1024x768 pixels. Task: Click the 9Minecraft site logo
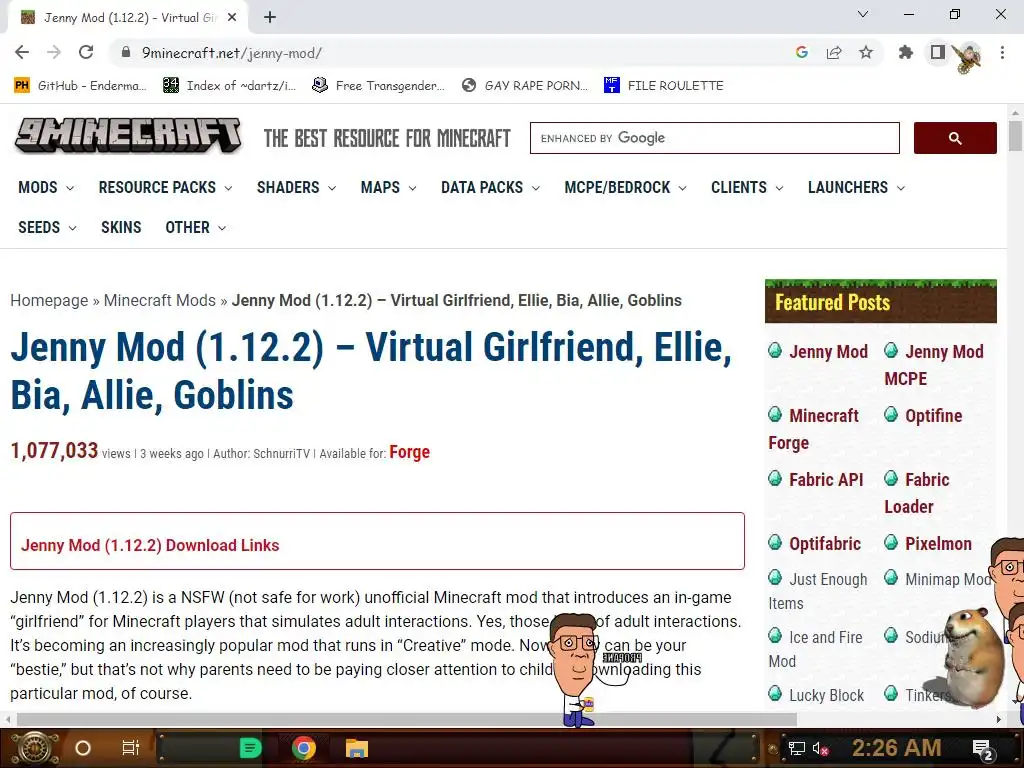click(128, 136)
